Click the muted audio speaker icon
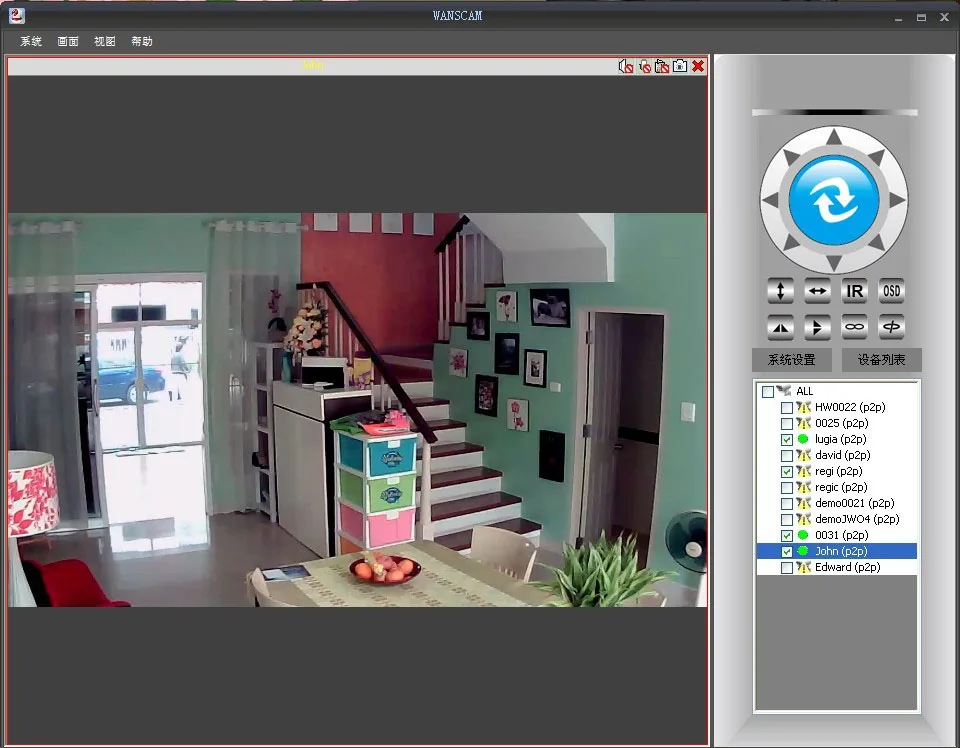 (x=626, y=66)
